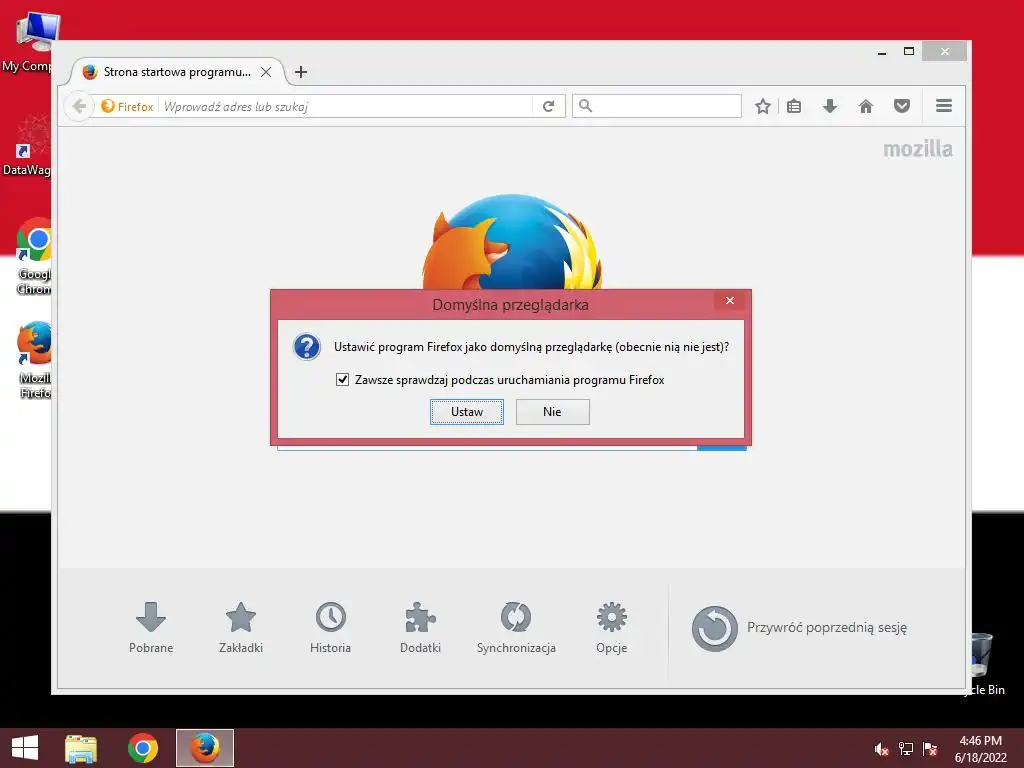
Task: Click the network tray icon
Action: (x=906, y=749)
